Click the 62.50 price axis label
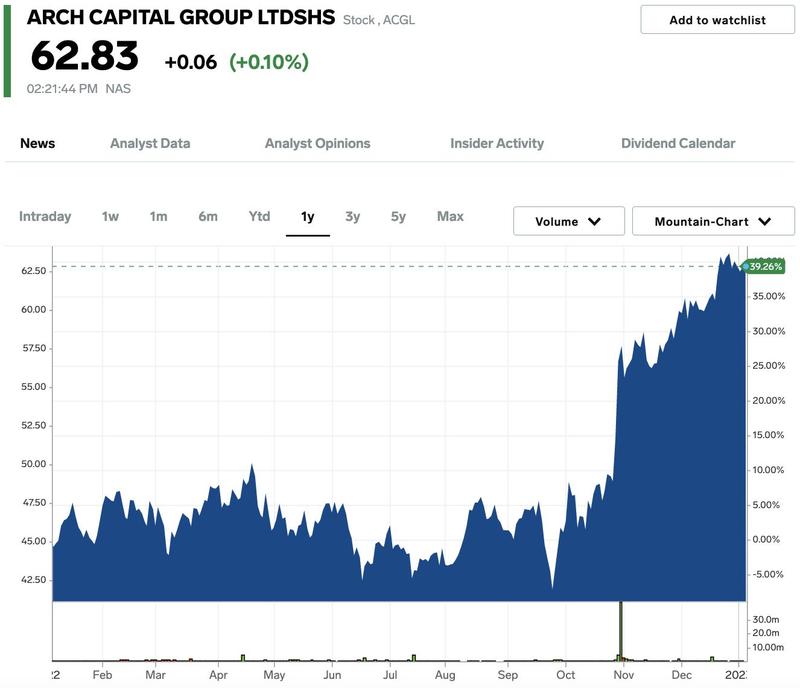 [33, 271]
